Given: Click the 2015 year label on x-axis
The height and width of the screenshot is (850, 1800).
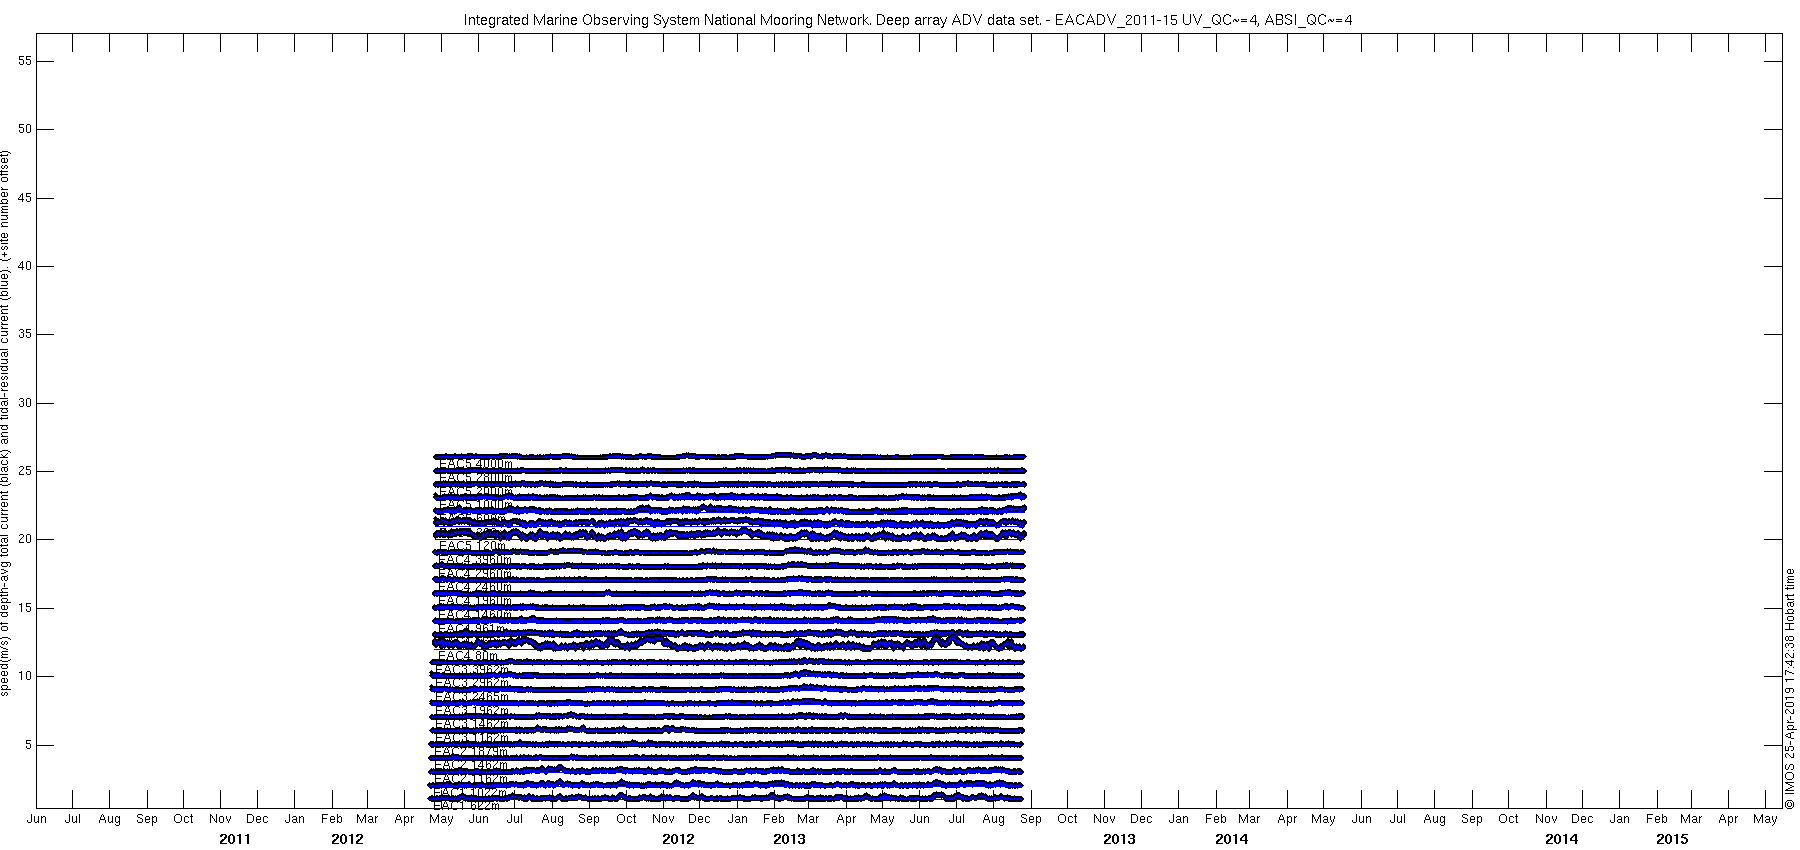Looking at the screenshot, I should (1672, 839).
